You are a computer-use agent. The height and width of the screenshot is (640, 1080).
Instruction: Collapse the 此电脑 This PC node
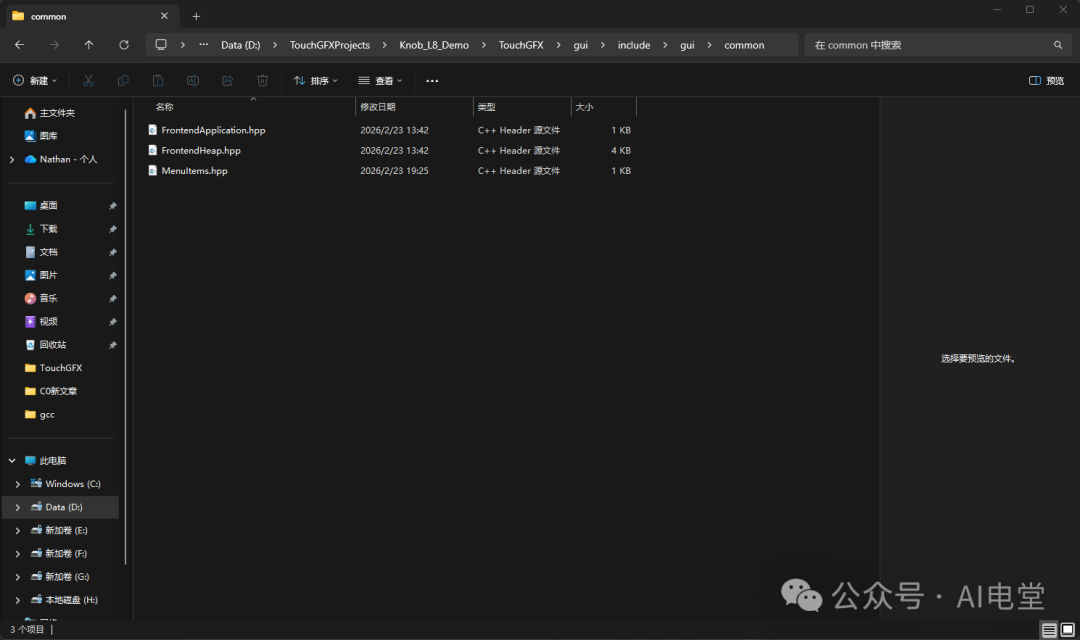(x=12, y=460)
